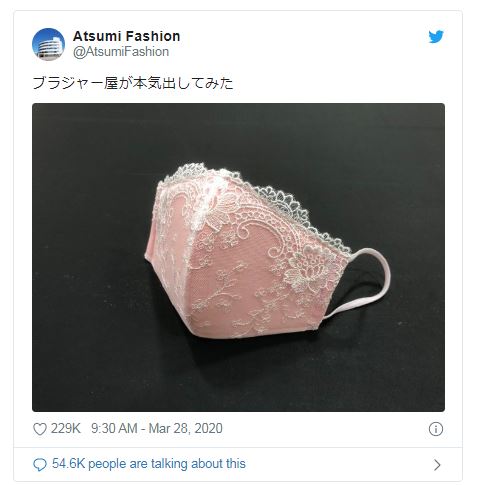Like the tweet with the heart icon
The image size is (479, 485).
(x=40, y=429)
